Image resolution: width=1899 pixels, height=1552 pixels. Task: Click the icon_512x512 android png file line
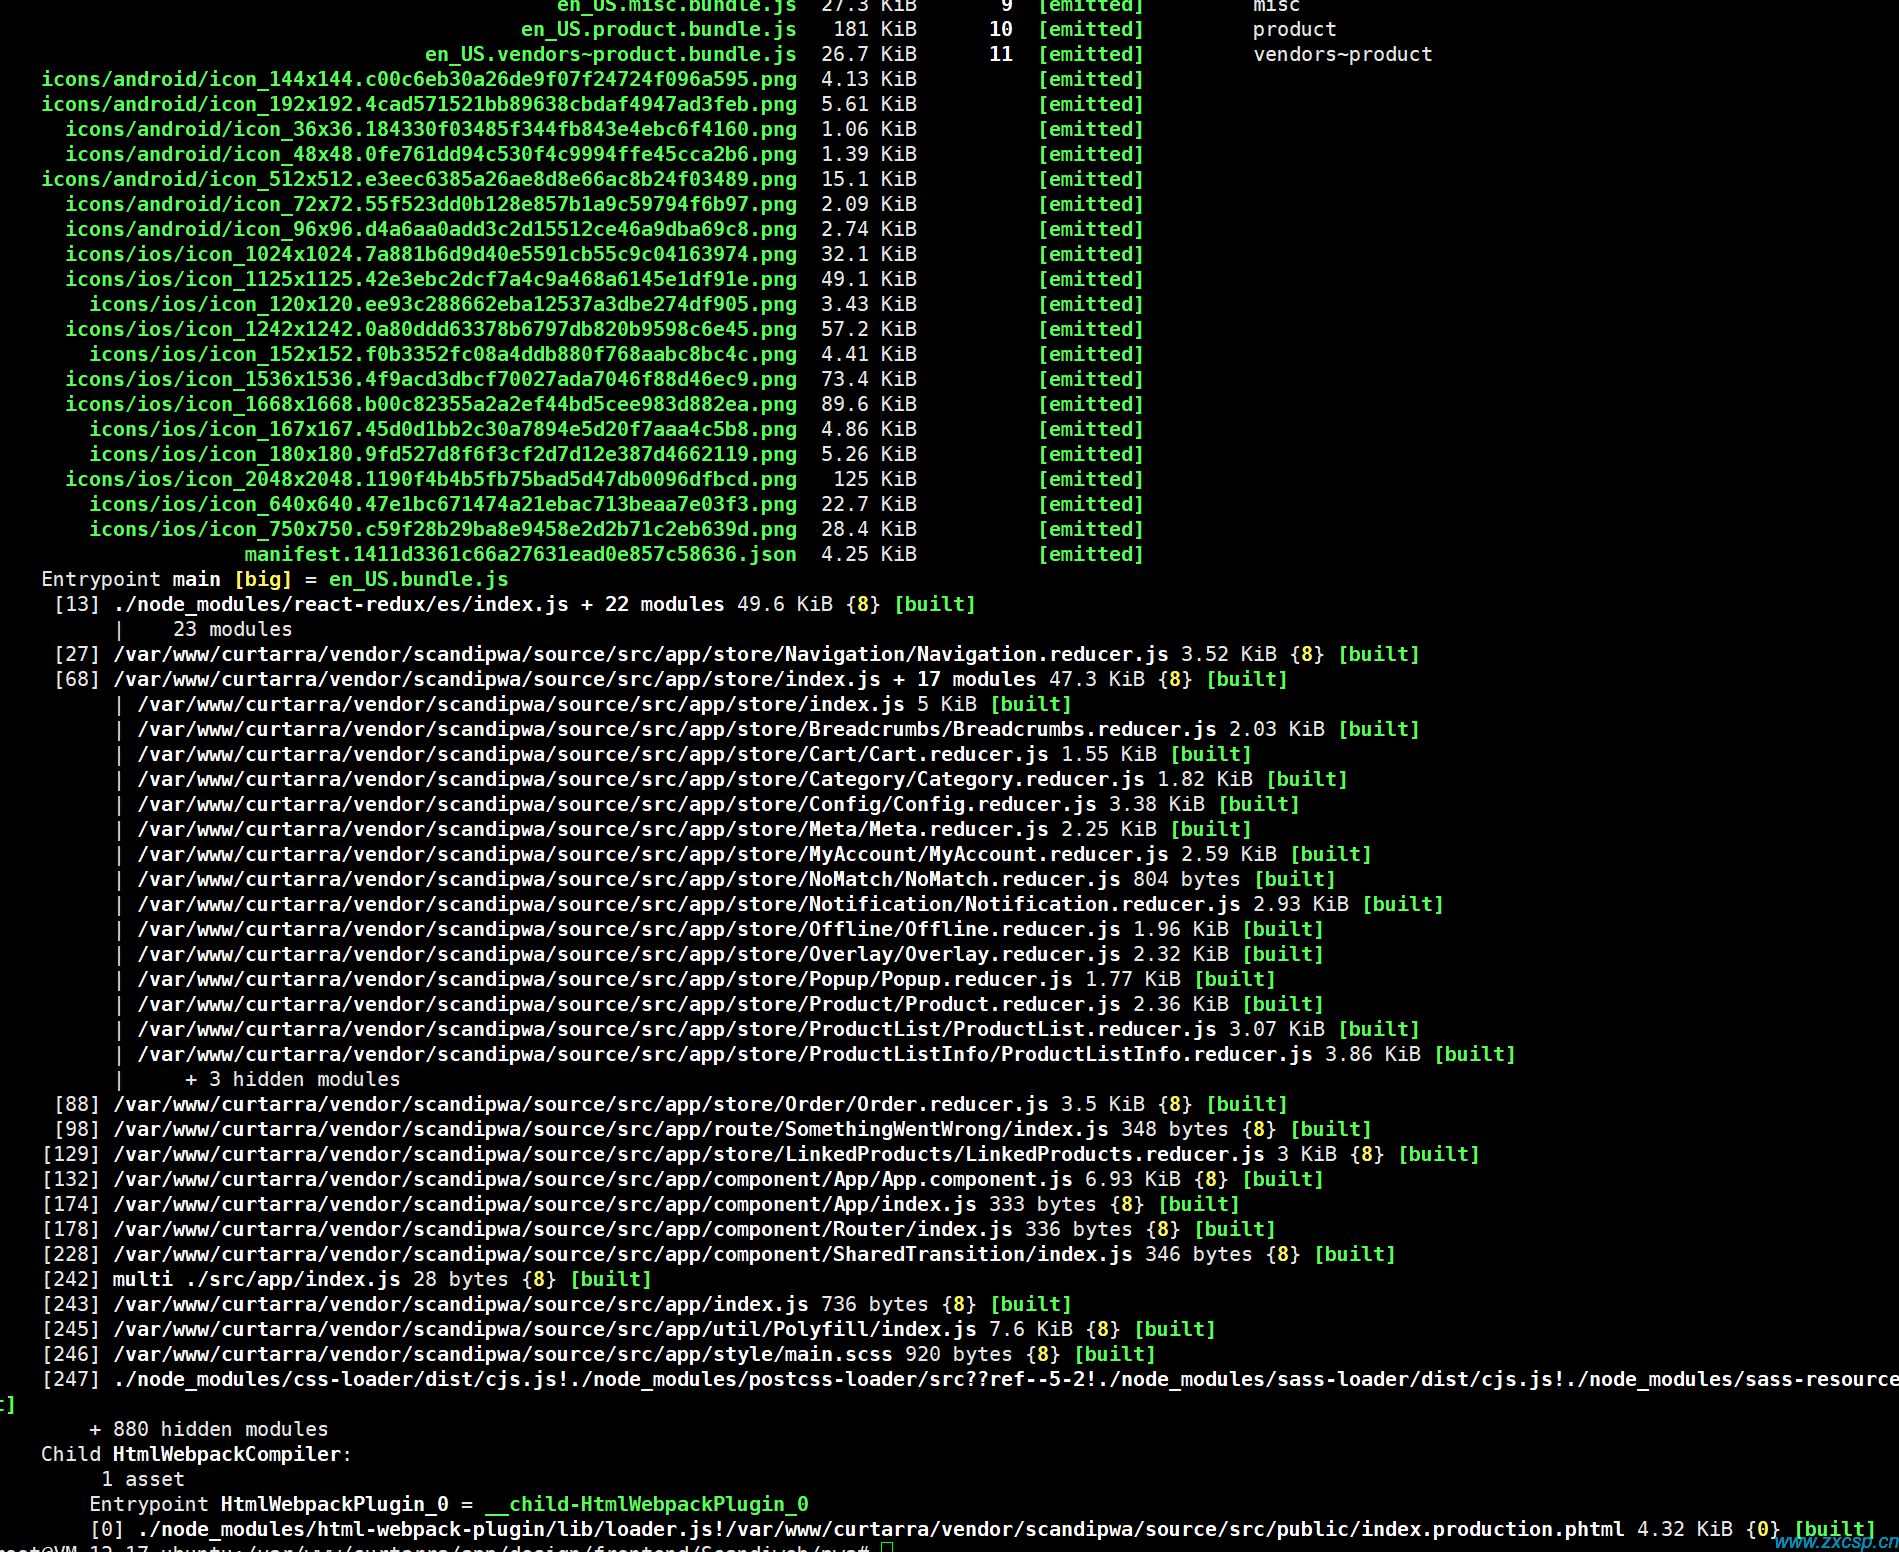419,179
